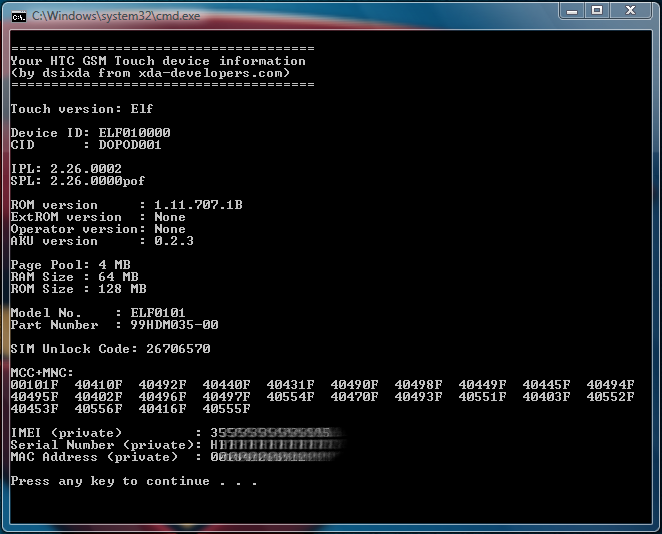
Task: Click the first MCC+MNC code 00101F
Action: coord(34,385)
